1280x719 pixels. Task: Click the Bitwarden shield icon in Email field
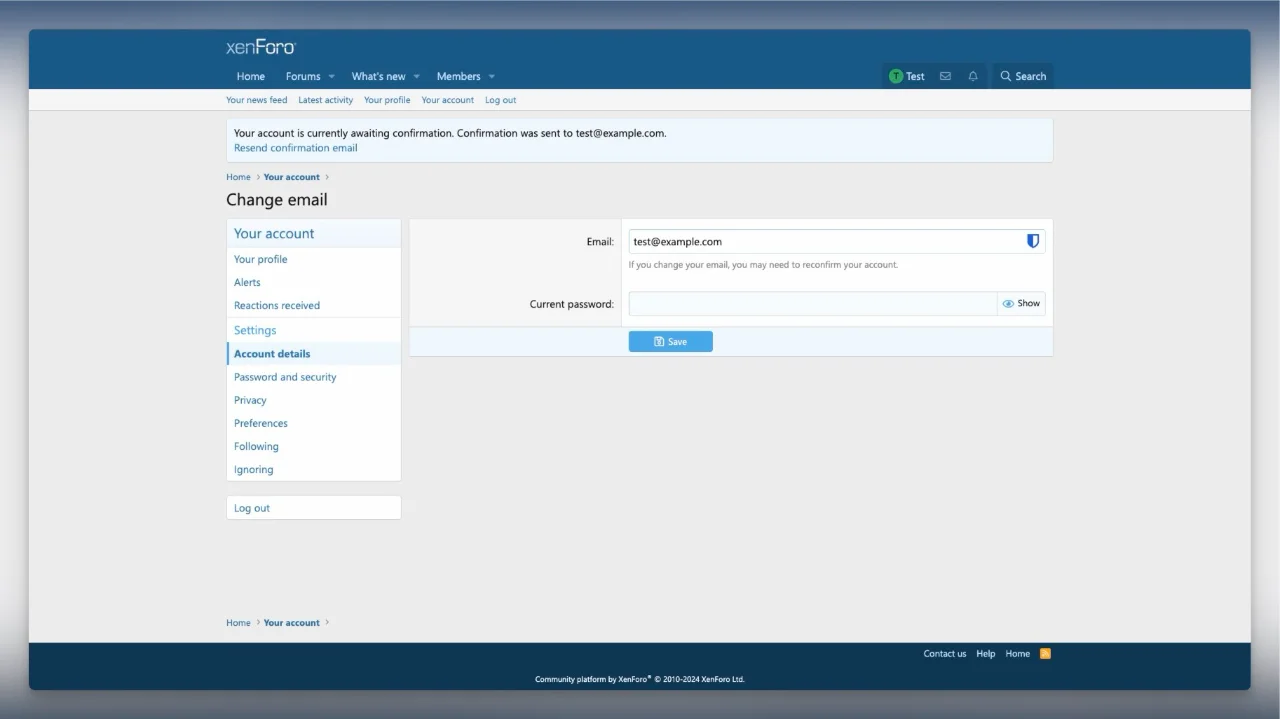click(x=1033, y=241)
